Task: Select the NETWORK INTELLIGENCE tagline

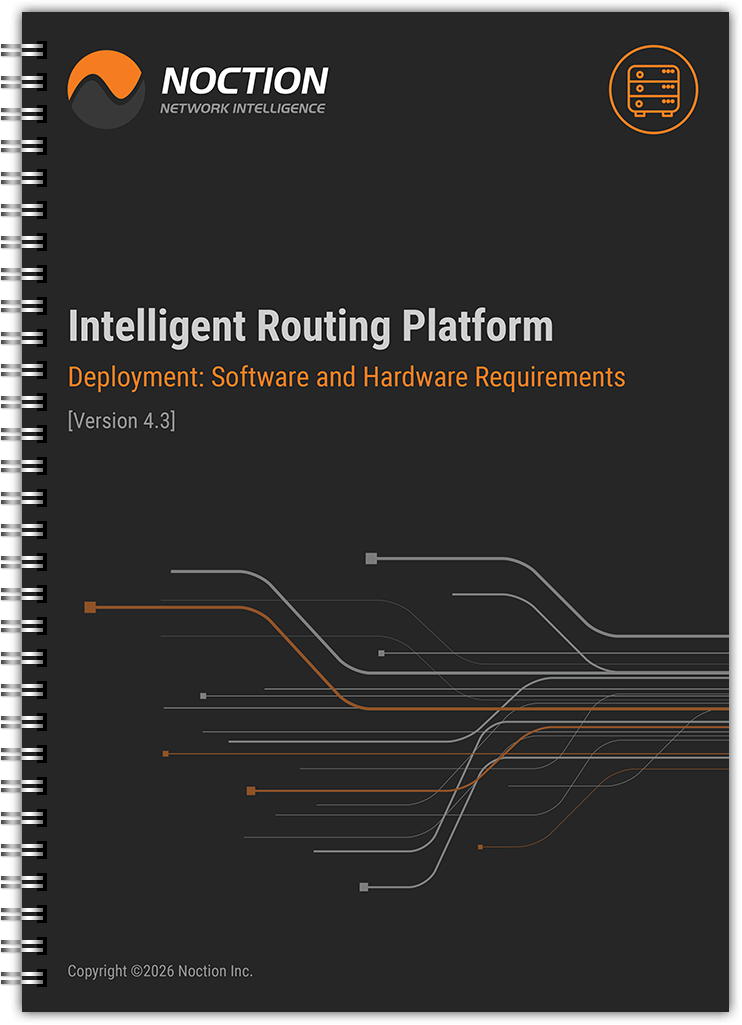Action: [242, 108]
